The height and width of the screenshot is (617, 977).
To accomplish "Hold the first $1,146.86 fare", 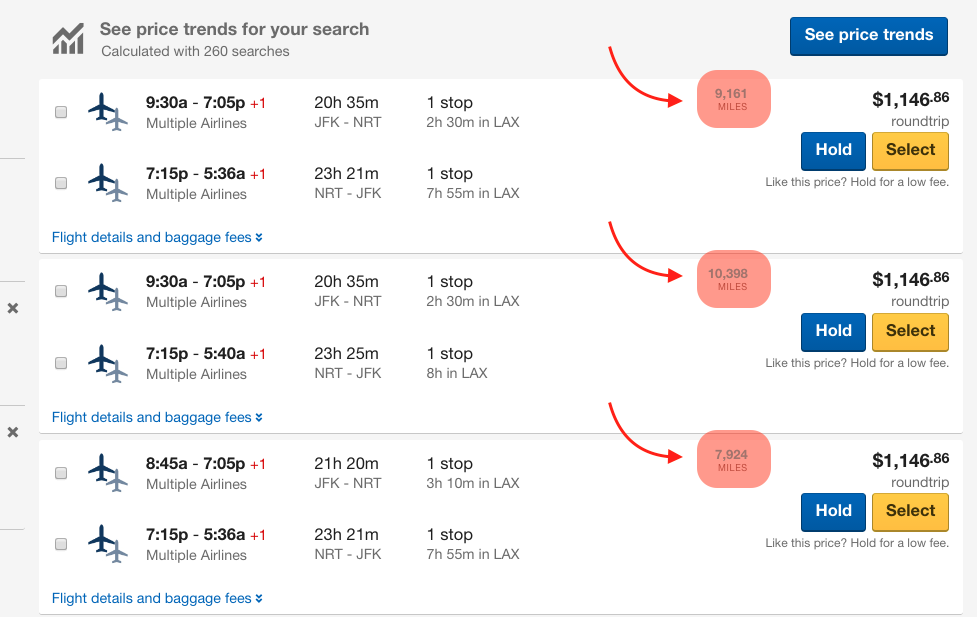I will [833, 151].
